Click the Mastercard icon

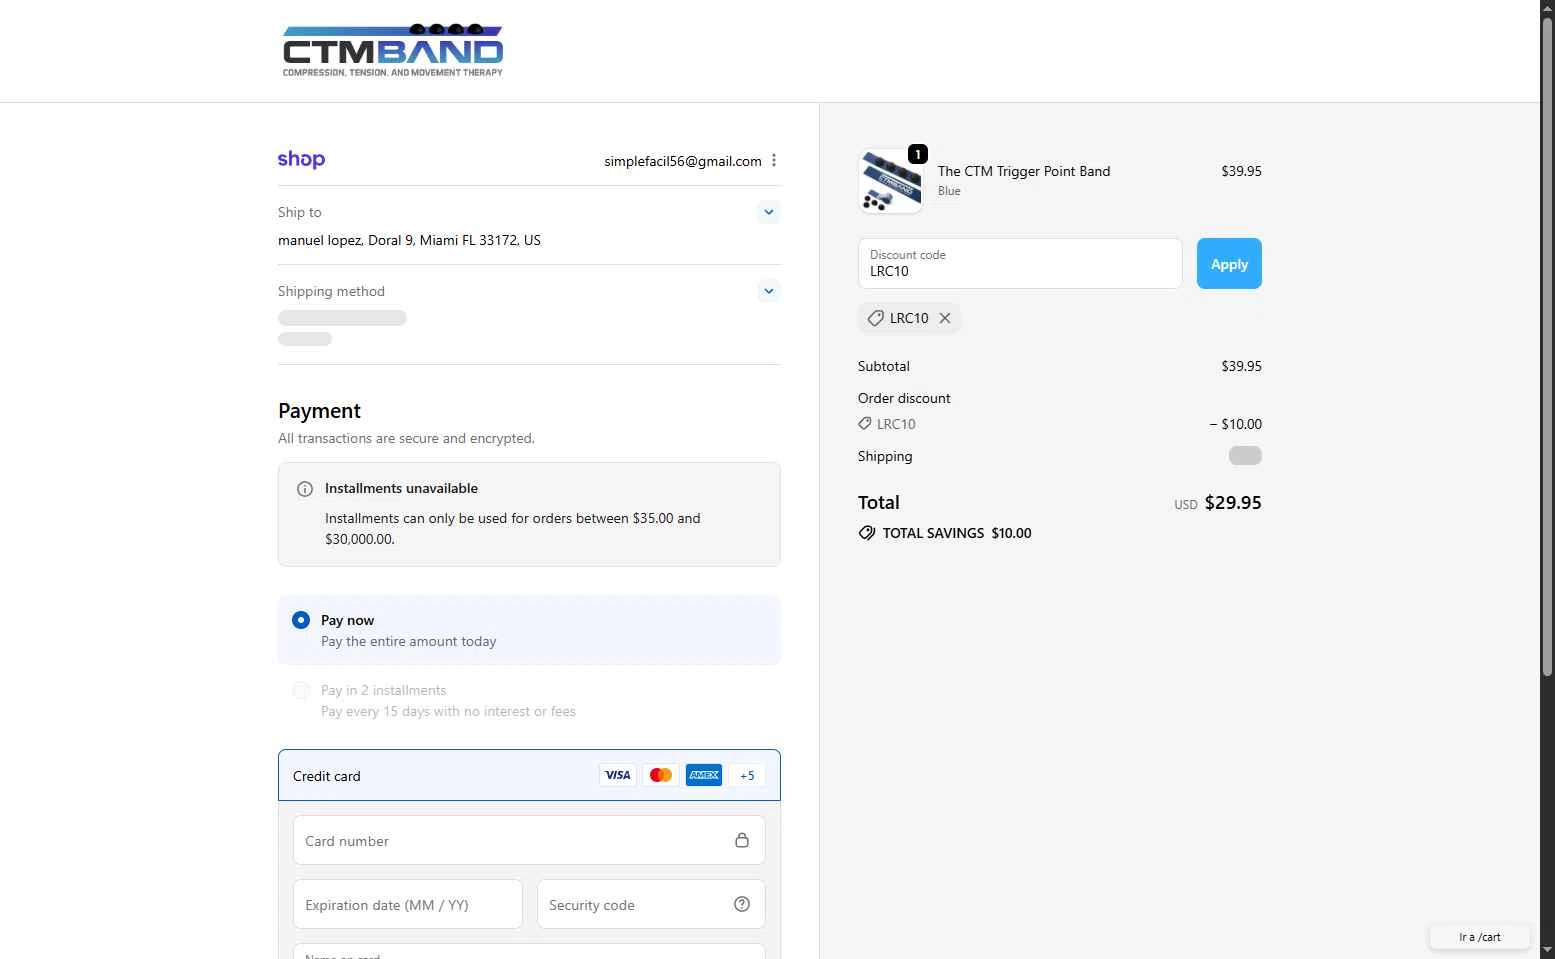tap(661, 775)
